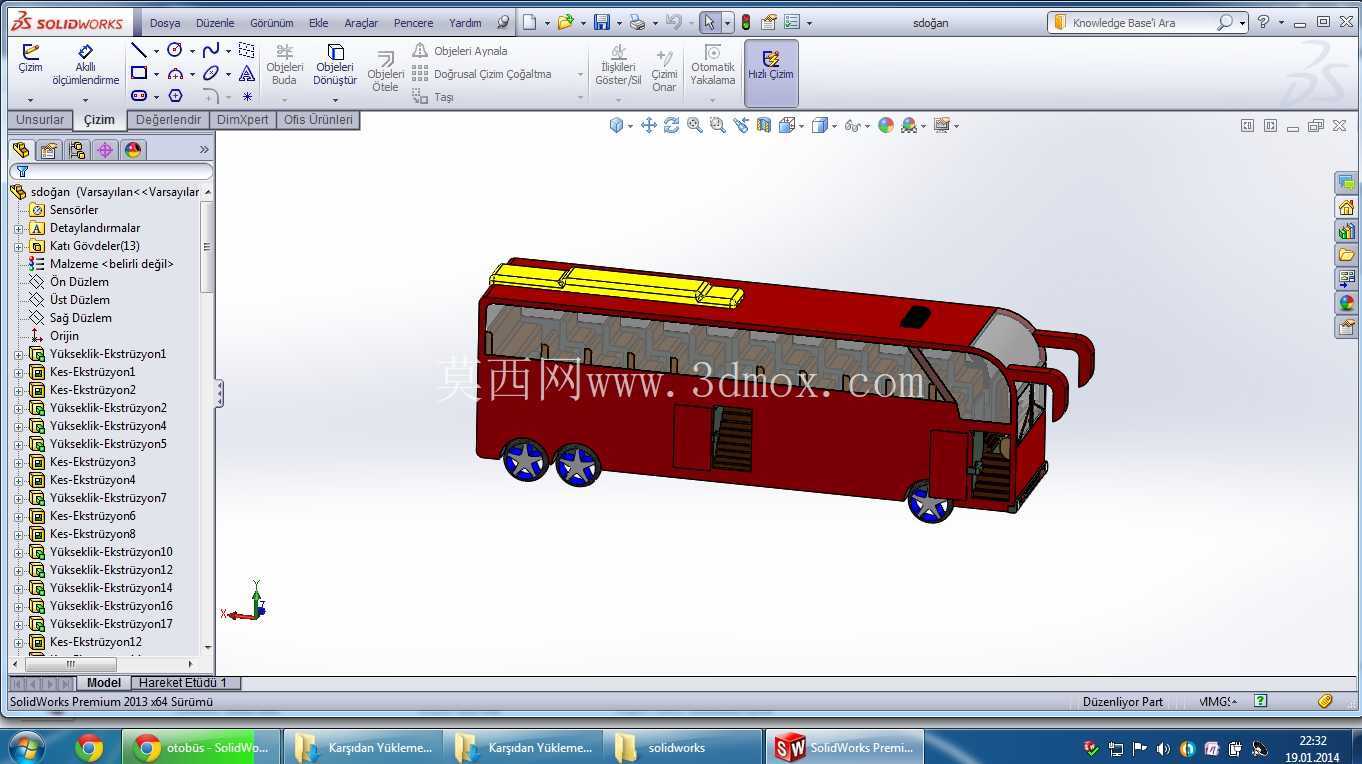Viewport: 1362px width, 764px height.
Task: Switch to the Ofis Ürünleri tab
Action: pyautogui.click(x=318, y=120)
